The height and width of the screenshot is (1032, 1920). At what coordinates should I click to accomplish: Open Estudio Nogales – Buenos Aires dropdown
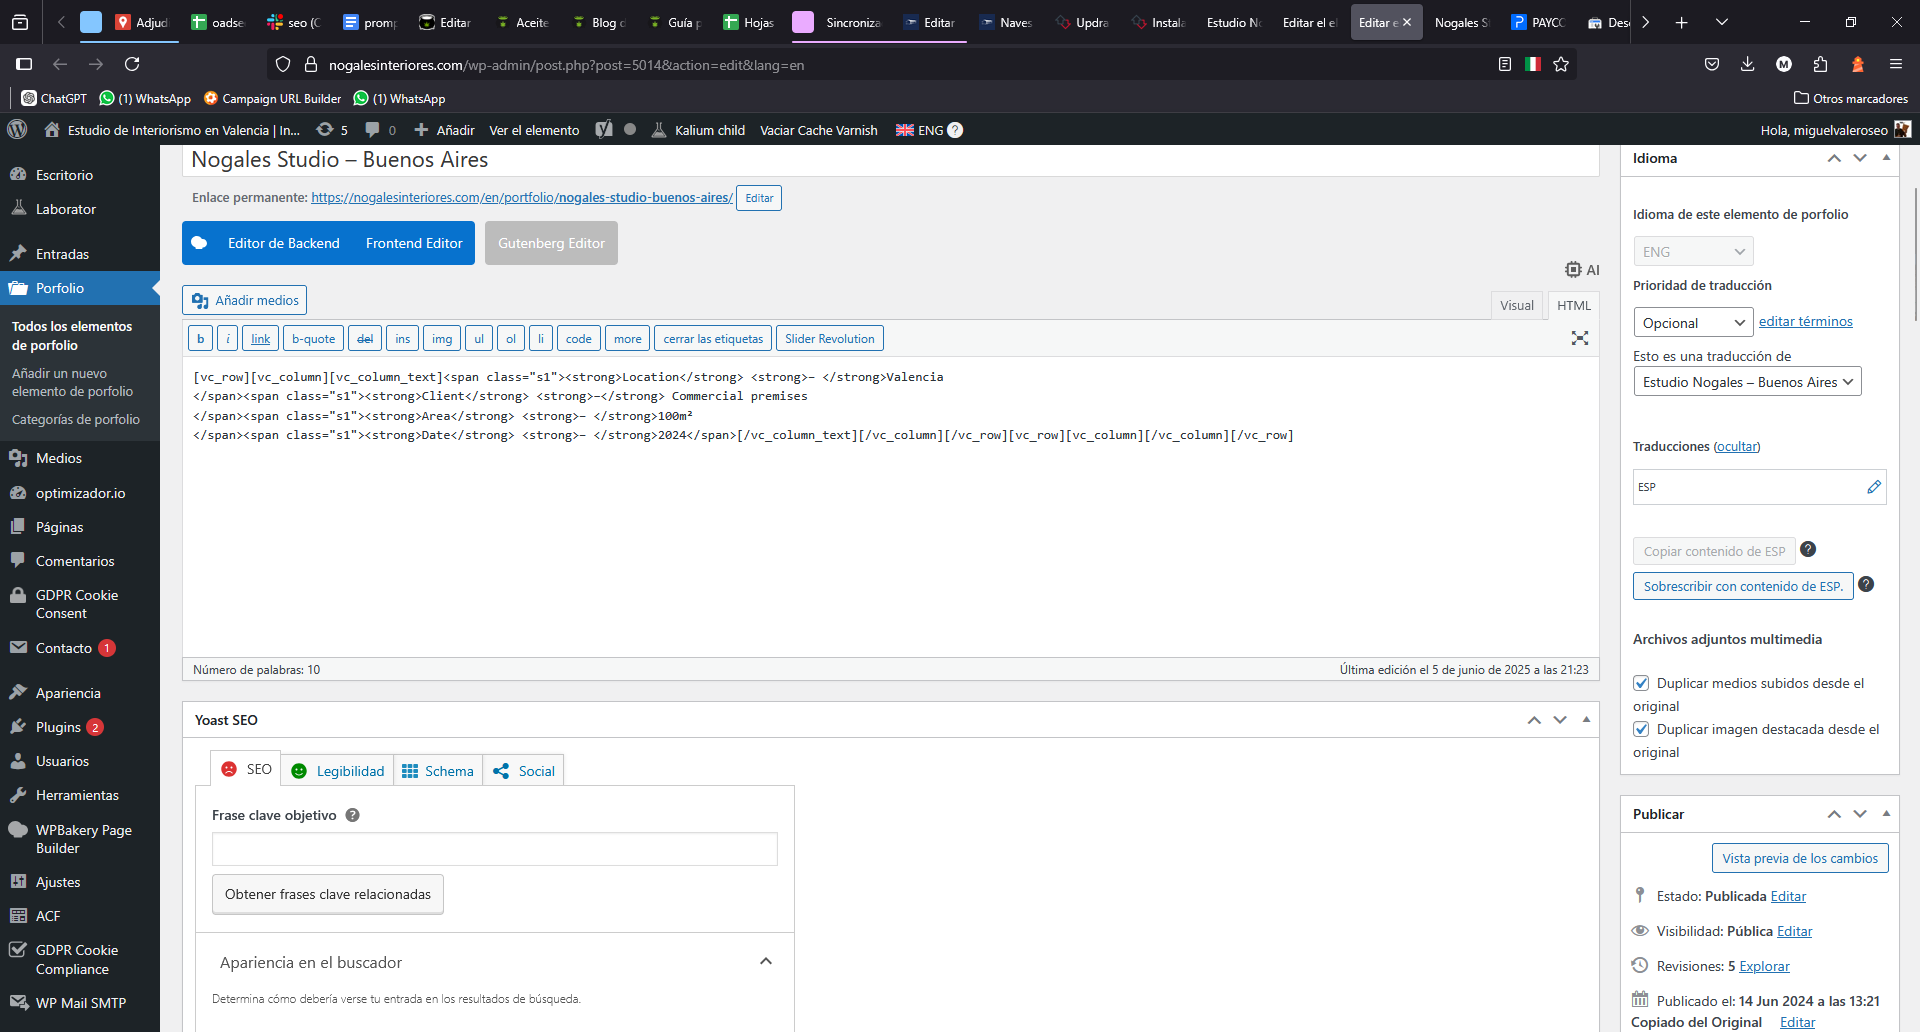tap(1747, 382)
